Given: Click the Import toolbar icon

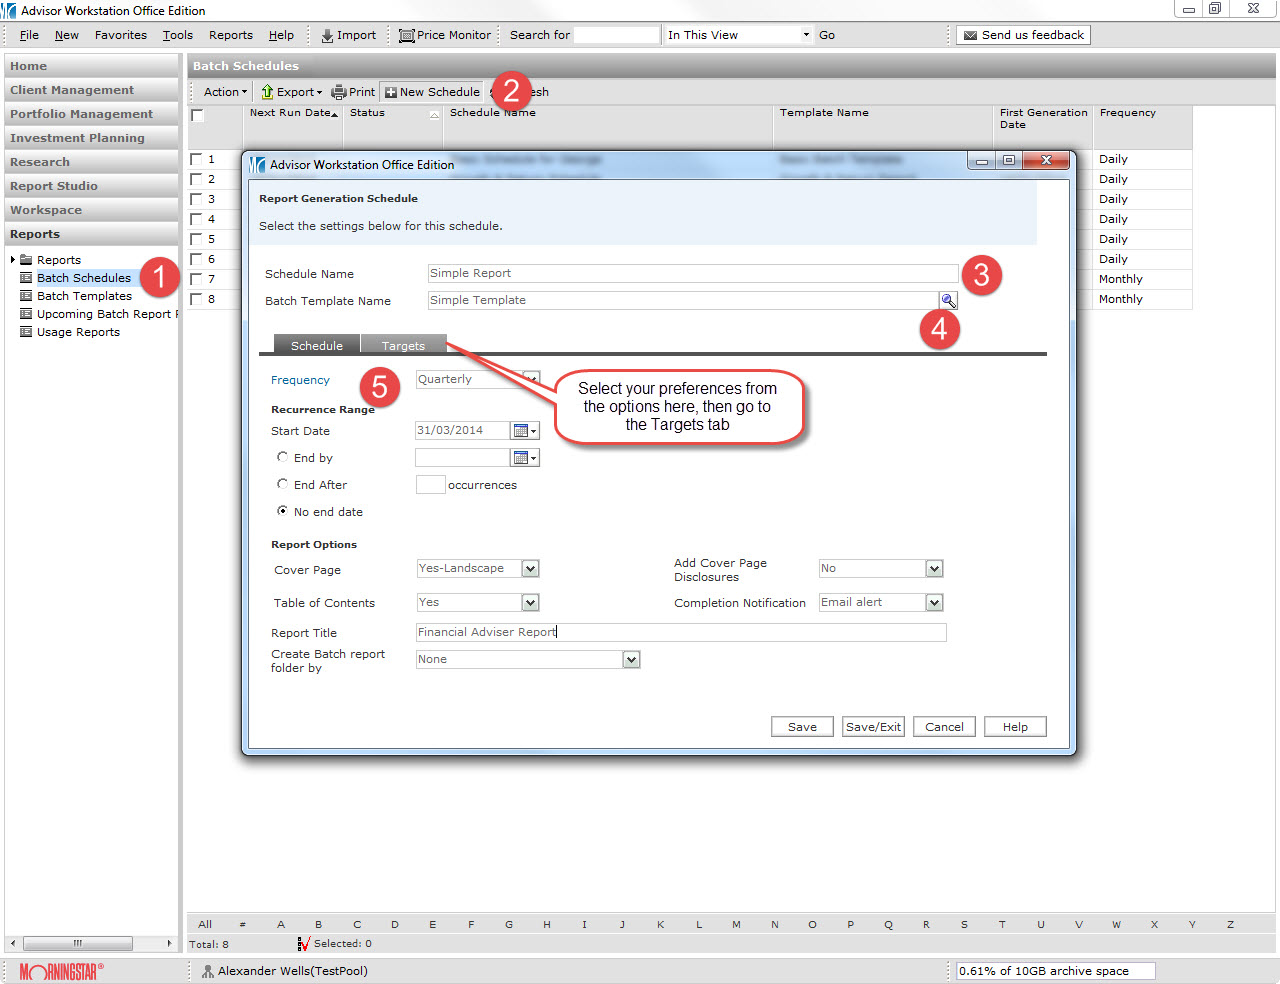Looking at the screenshot, I should tap(327, 36).
